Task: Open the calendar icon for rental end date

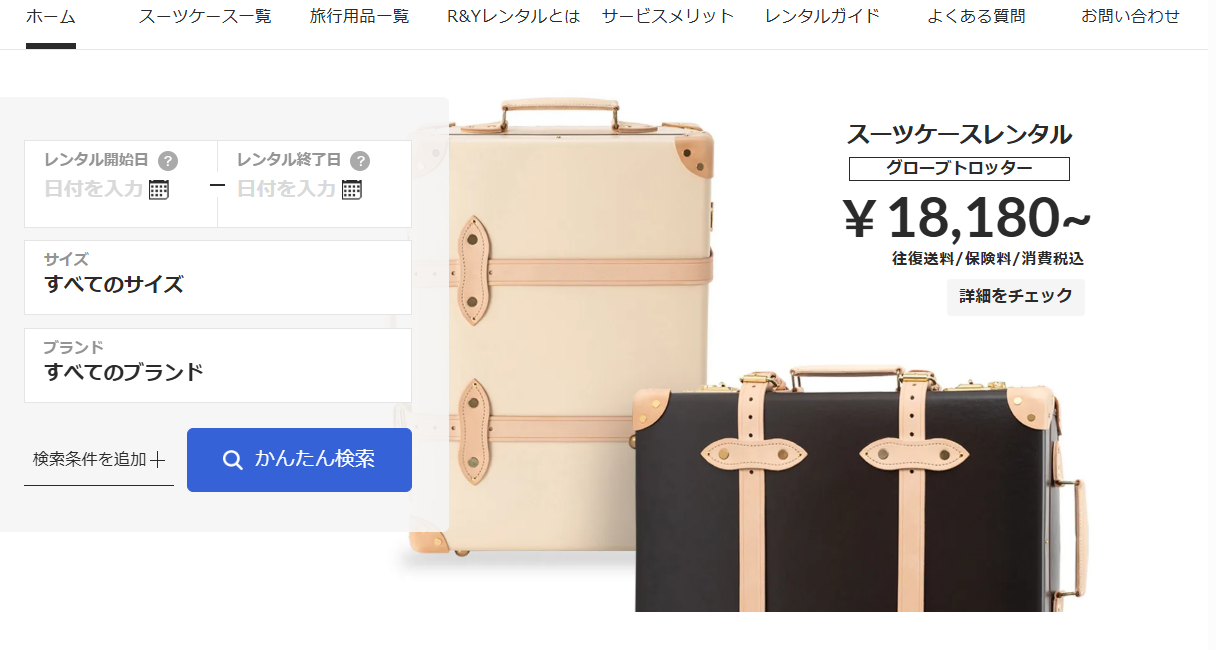Action: pyautogui.click(x=352, y=189)
